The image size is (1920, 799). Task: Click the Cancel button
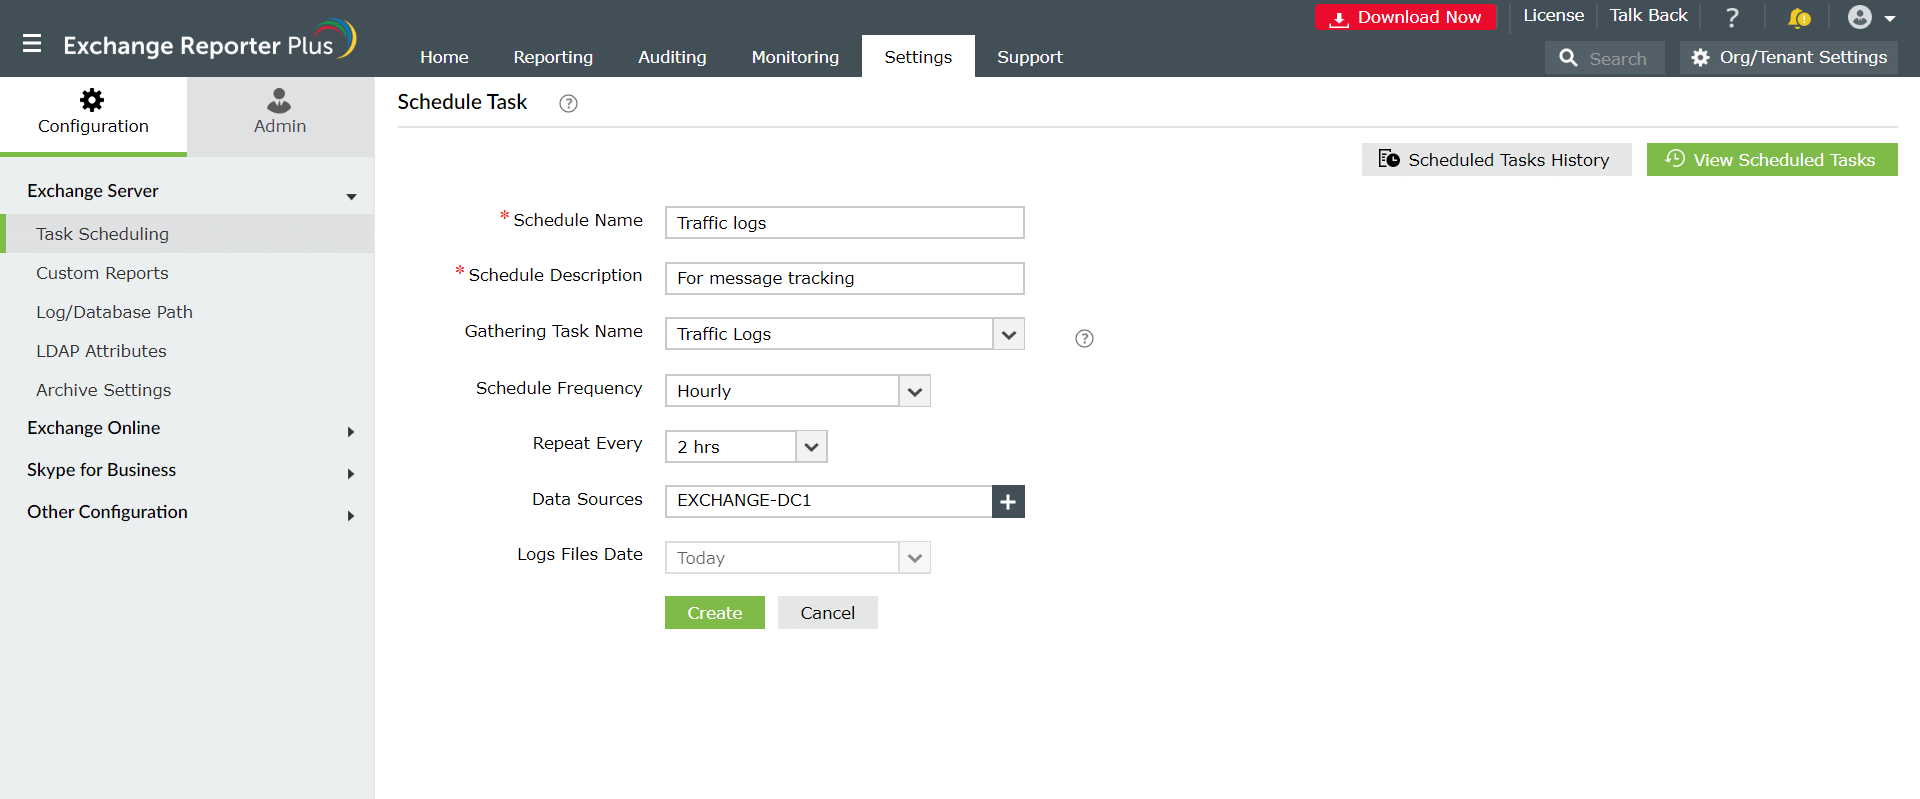click(x=828, y=613)
